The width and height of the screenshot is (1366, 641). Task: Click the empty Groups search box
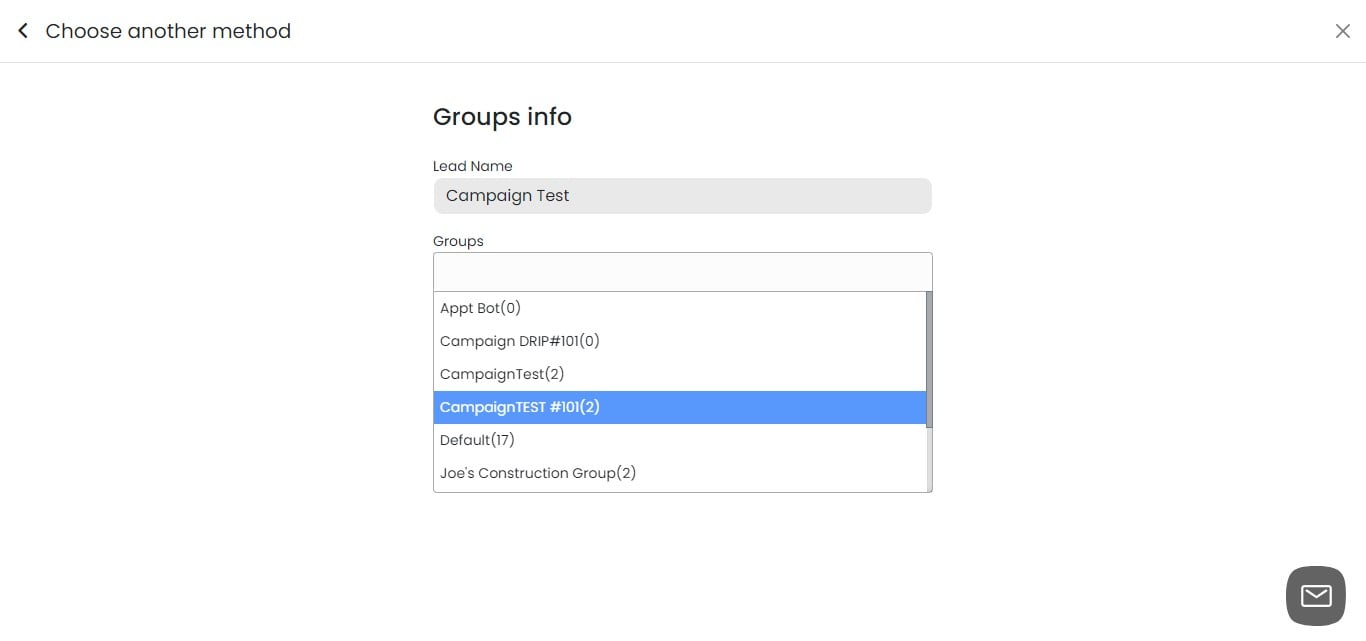pyautogui.click(x=683, y=271)
